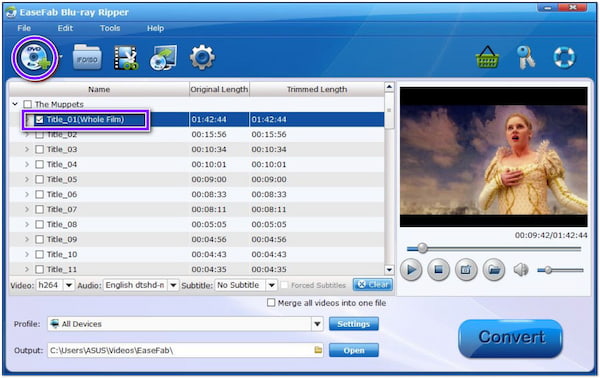Click the folder icon in Output path field
600x378 pixels.
[318, 350]
